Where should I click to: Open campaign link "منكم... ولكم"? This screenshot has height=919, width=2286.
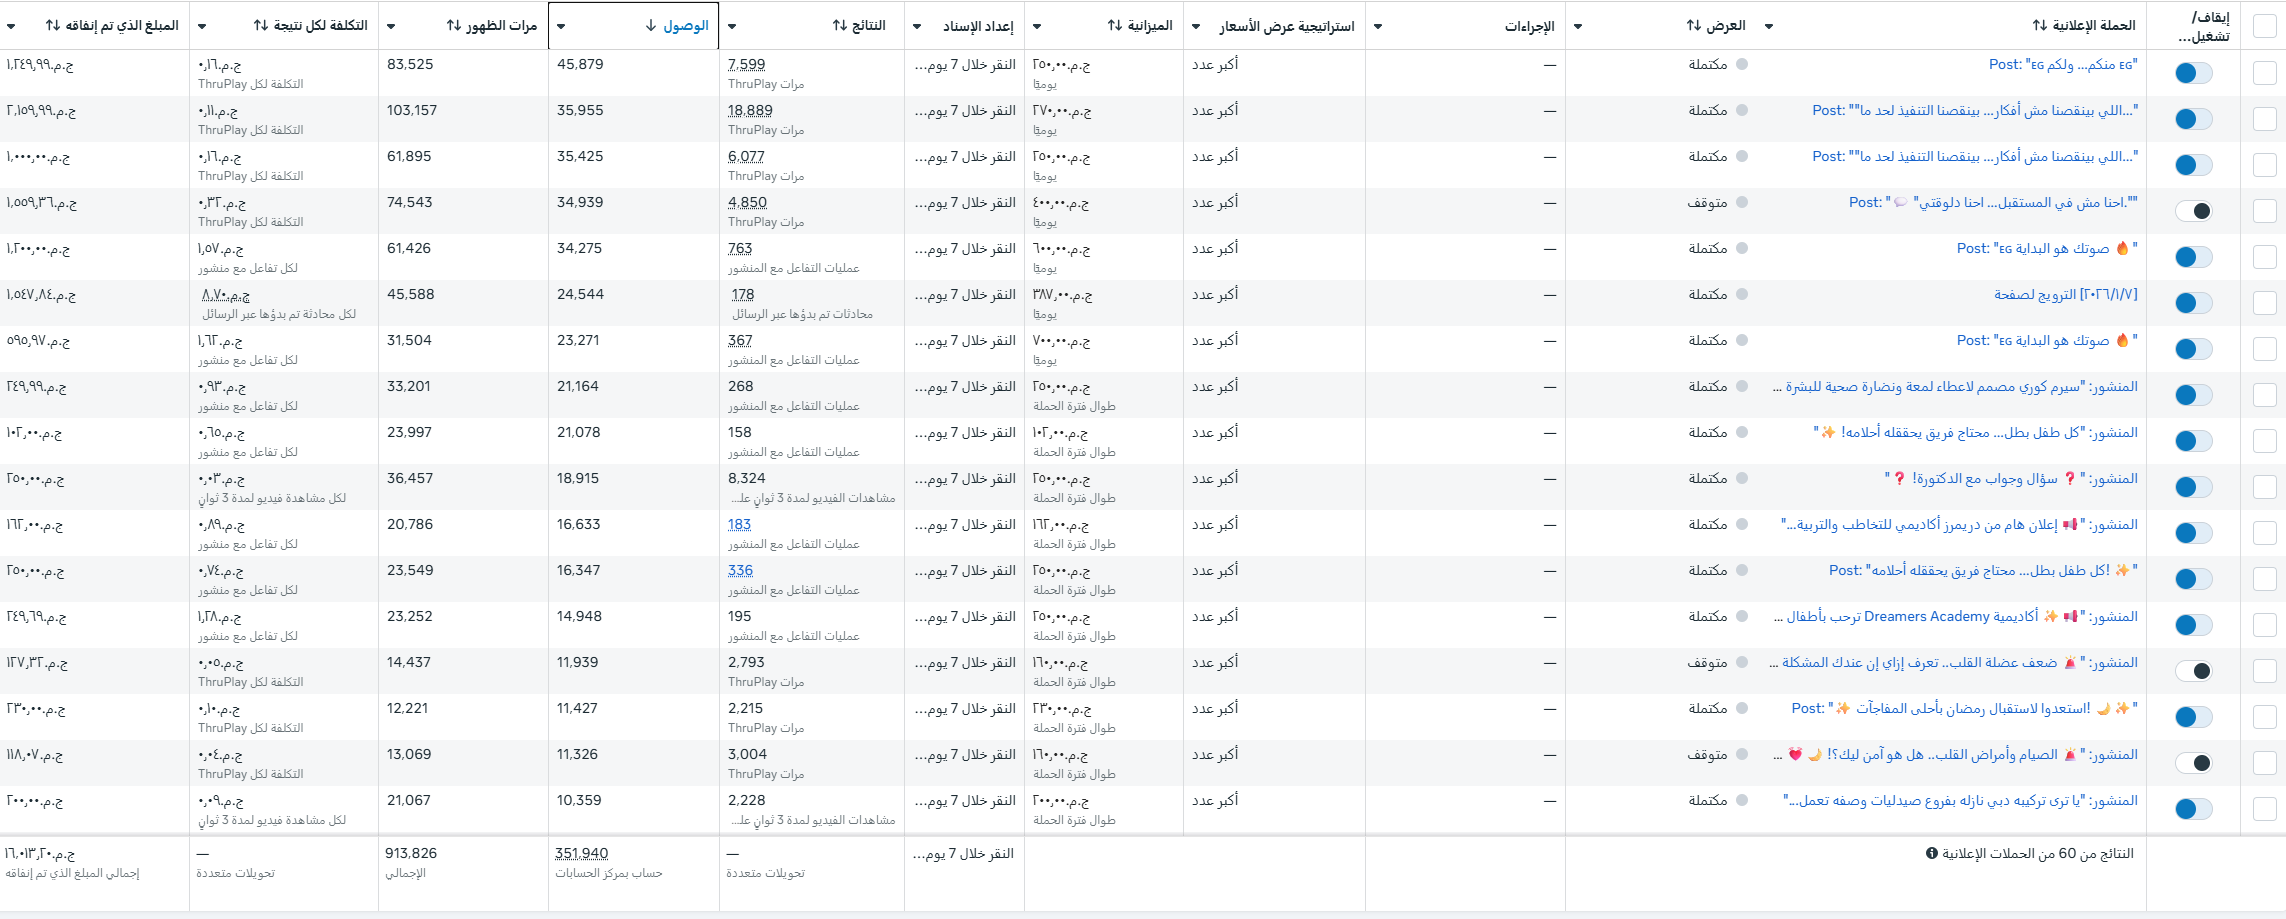(2063, 64)
